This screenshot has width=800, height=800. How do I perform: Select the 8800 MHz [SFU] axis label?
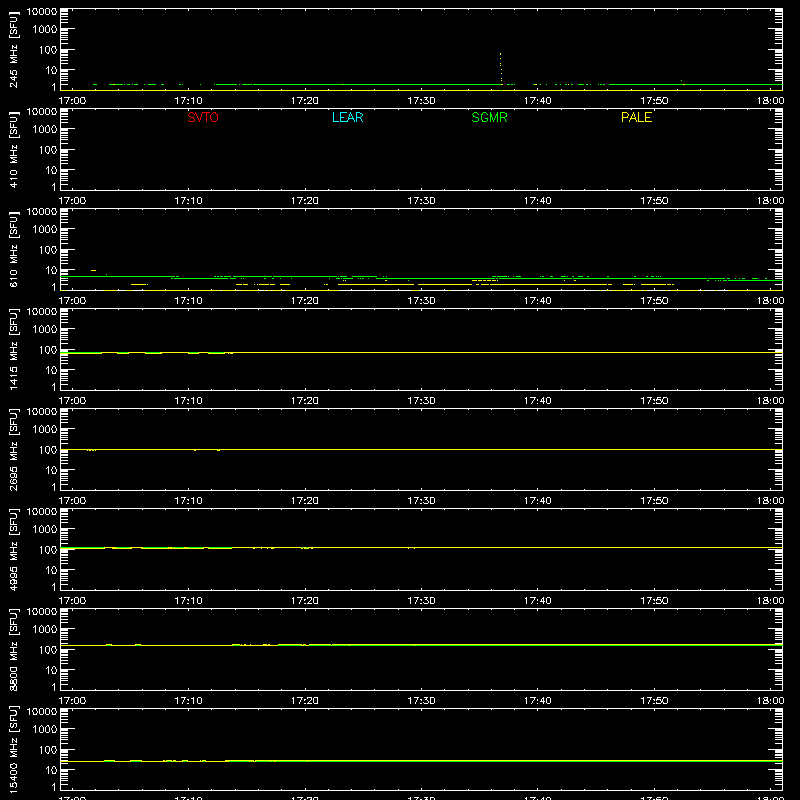pyautogui.click(x=13, y=649)
